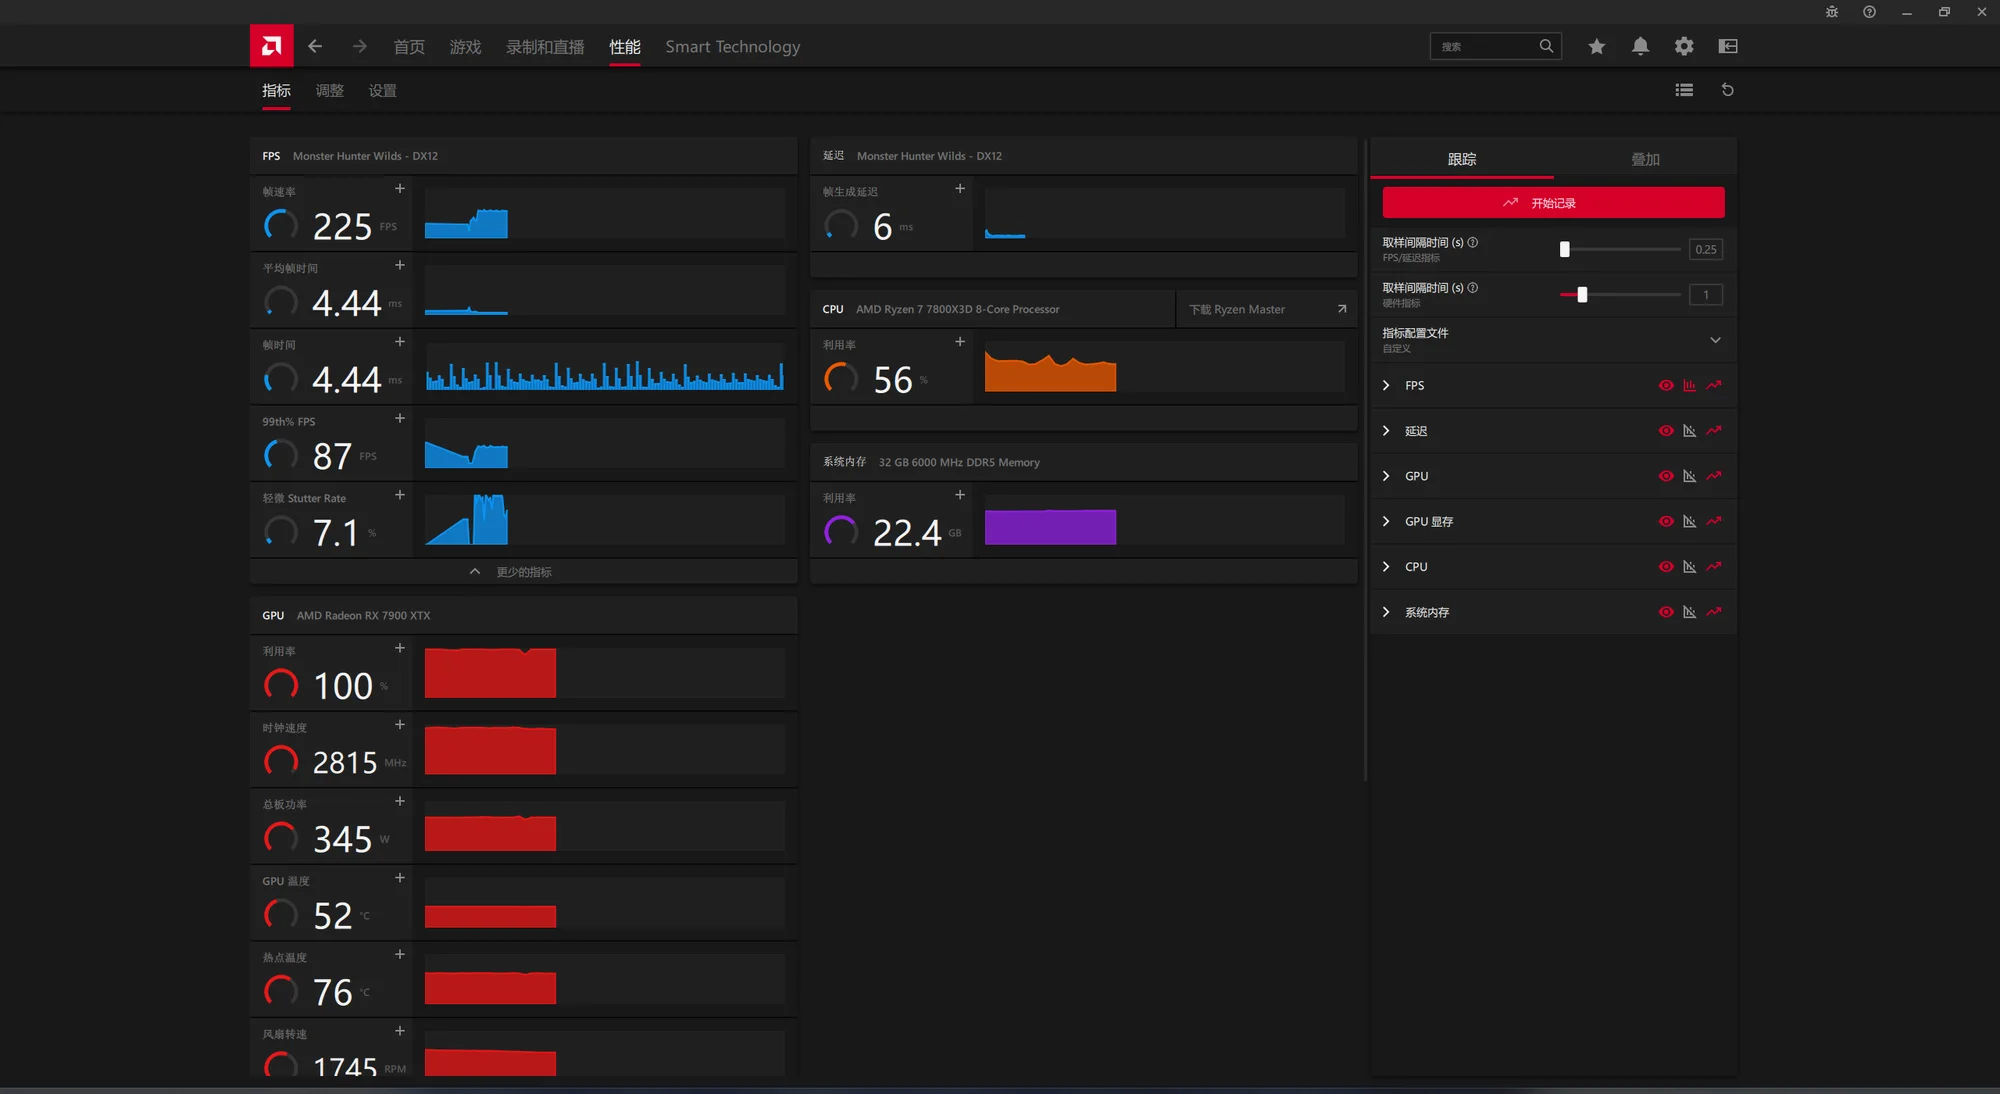Click the CPU row chart icon
This screenshot has height=1094, width=2000.
pyautogui.click(x=1690, y=566)
